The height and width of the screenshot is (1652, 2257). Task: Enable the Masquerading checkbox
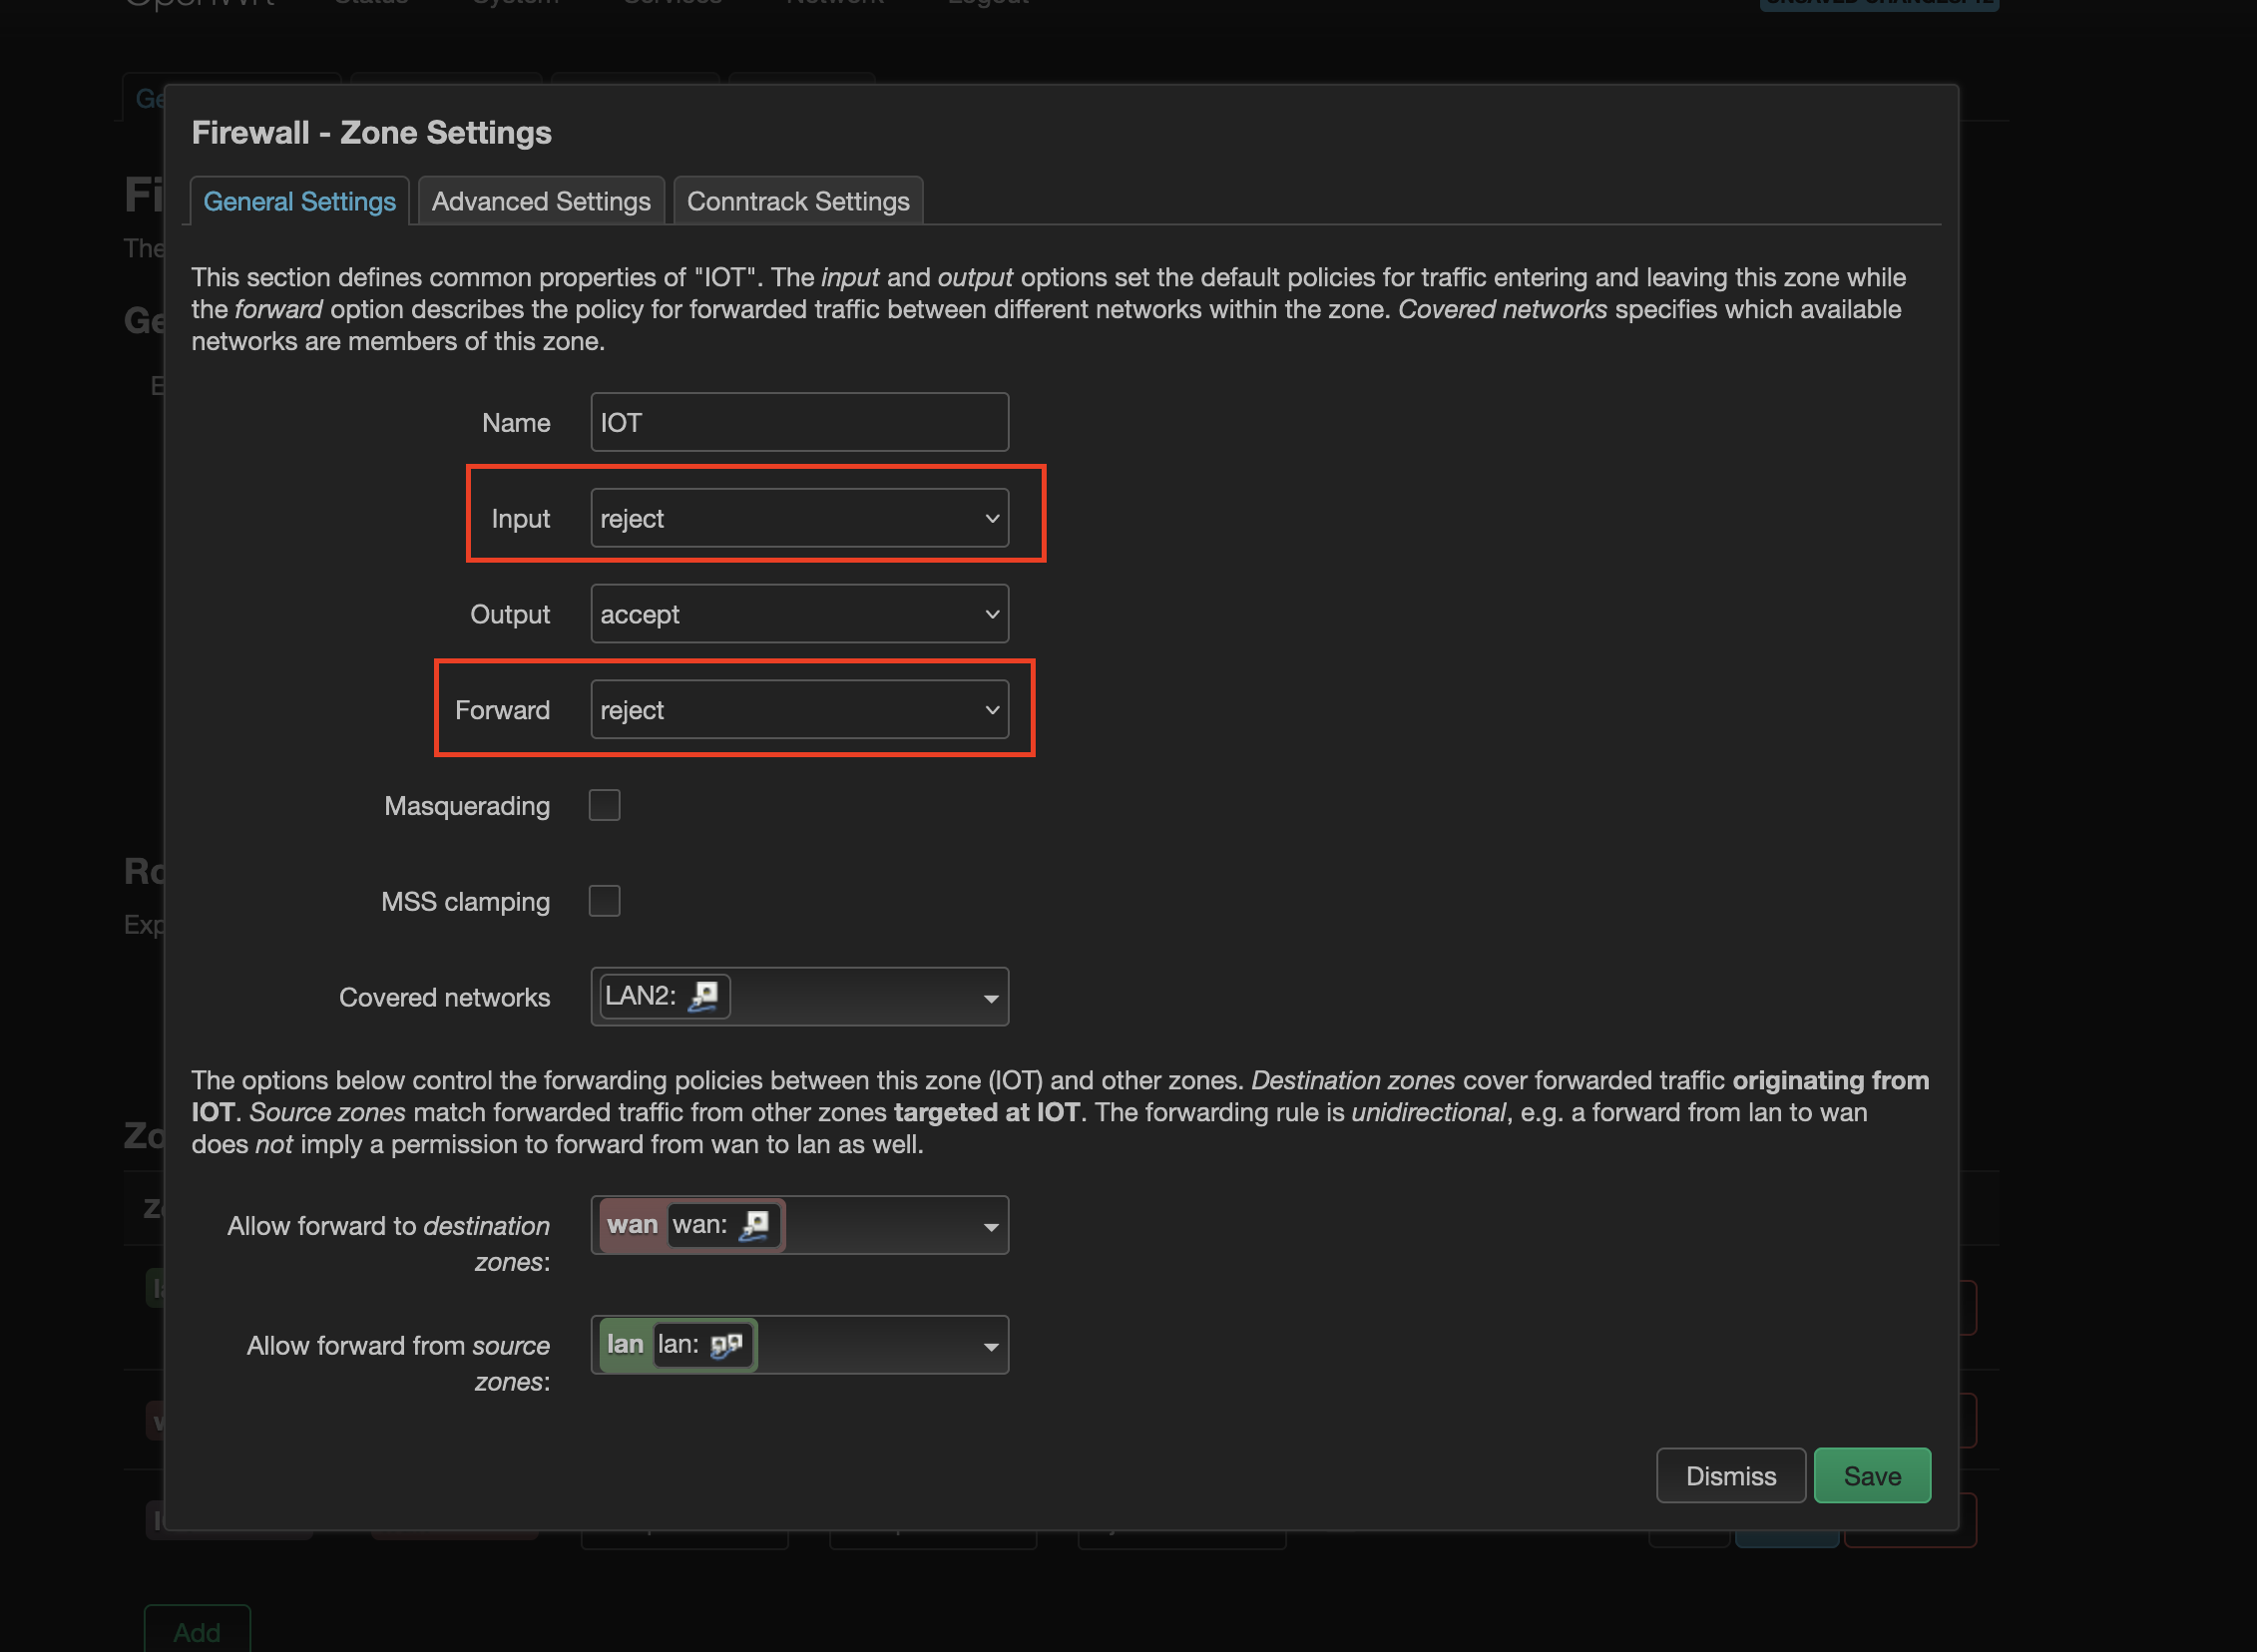[x=605, y=806]
